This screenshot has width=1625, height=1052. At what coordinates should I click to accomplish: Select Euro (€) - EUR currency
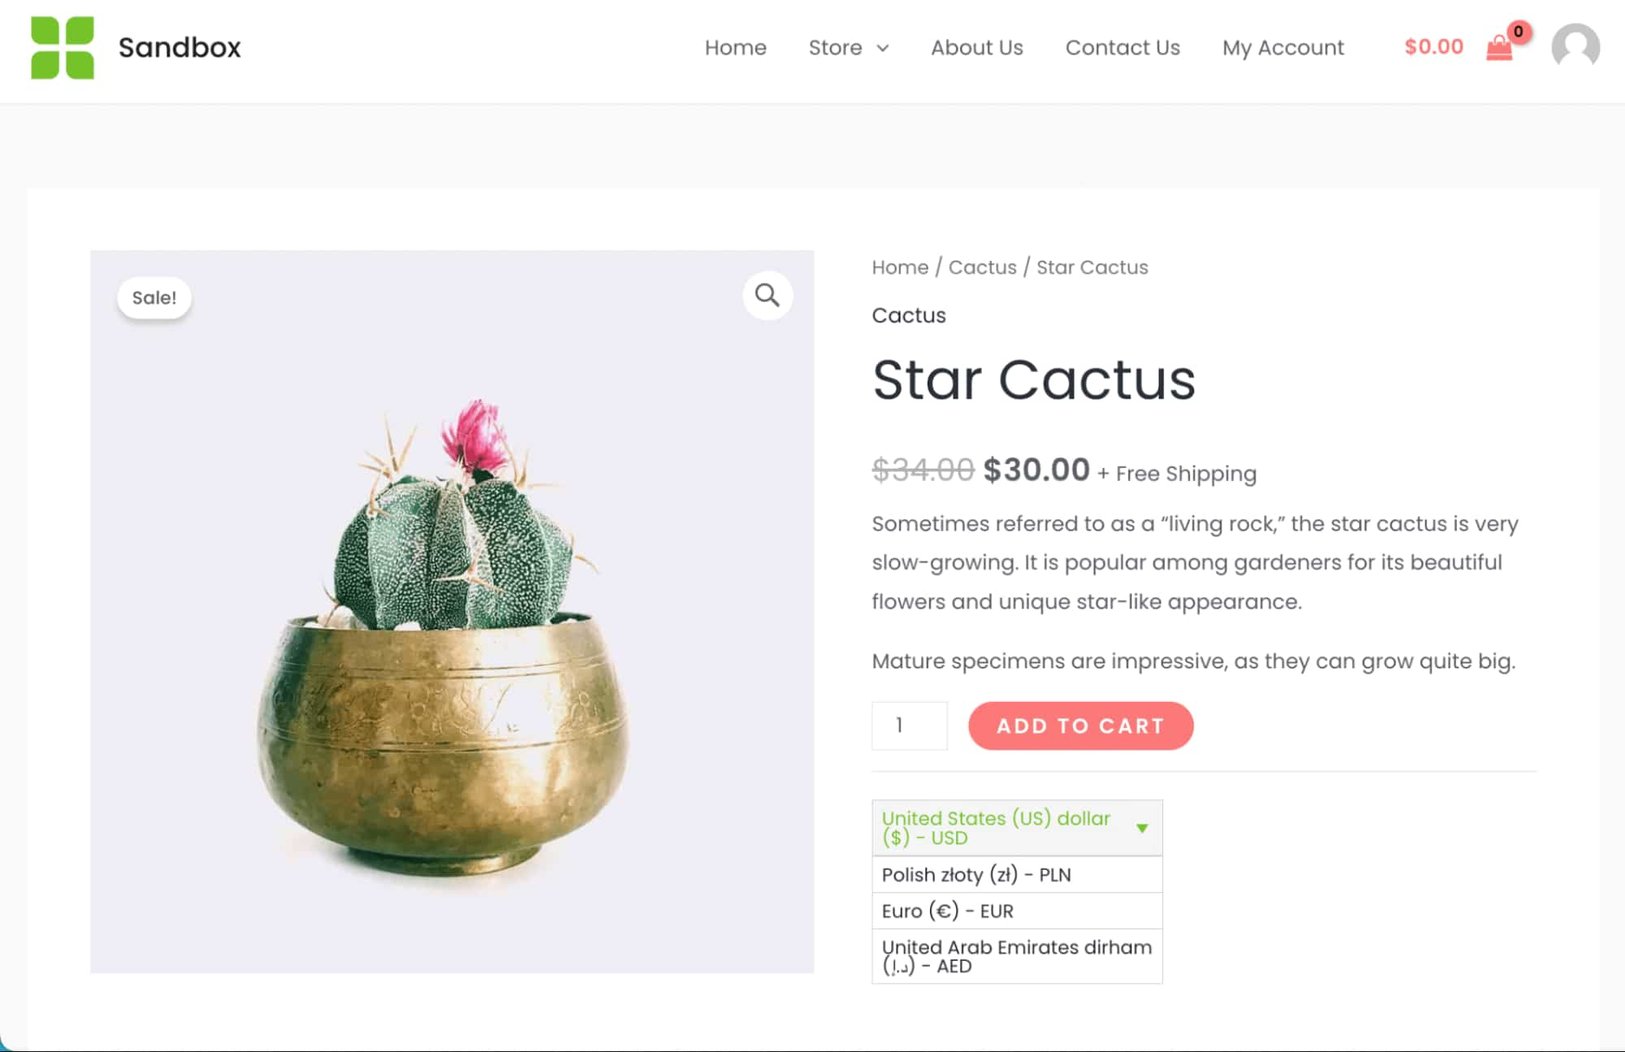point(946,910)
